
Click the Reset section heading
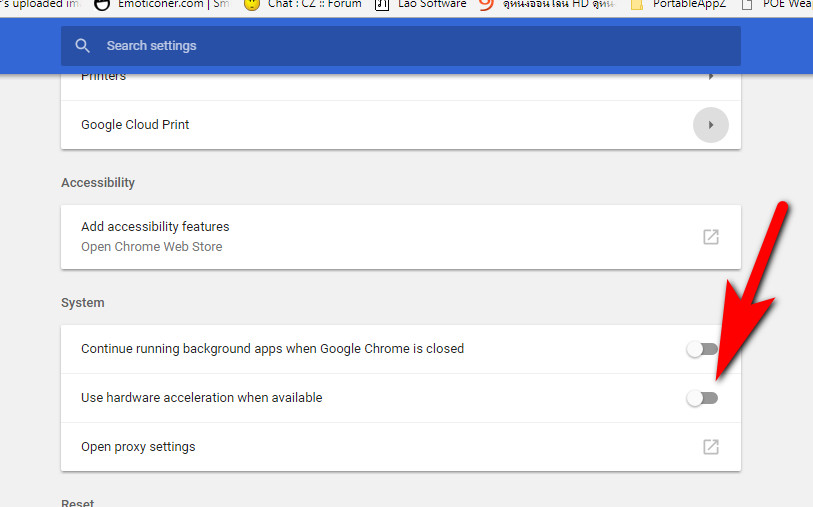click(78, 502)
